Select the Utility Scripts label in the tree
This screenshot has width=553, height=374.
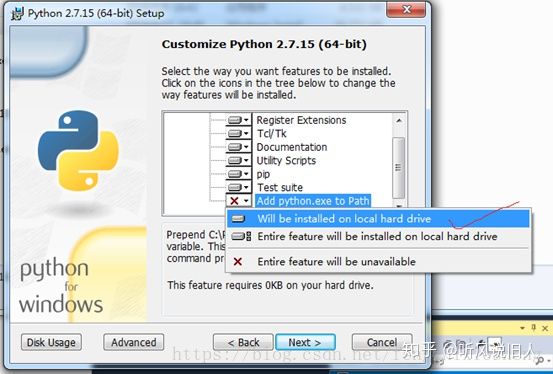tap(286, 160)
